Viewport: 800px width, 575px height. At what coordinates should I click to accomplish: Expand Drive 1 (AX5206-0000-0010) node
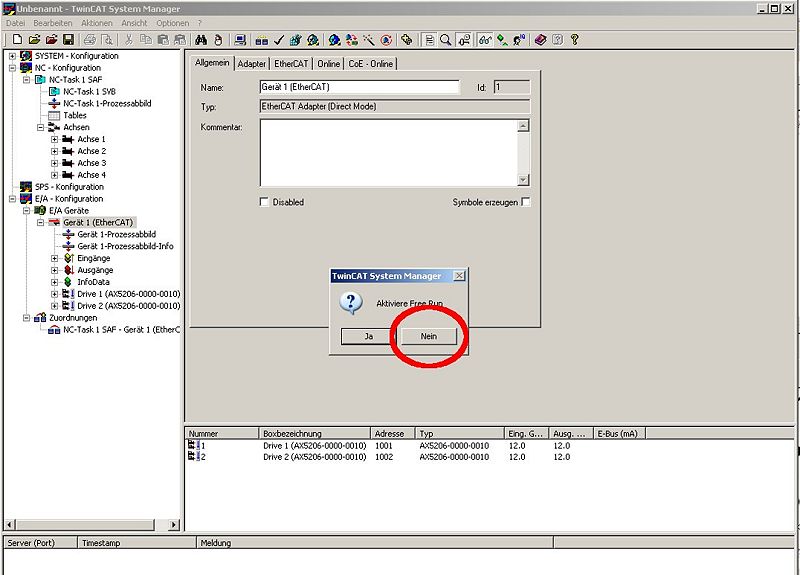tap(55, 294)
